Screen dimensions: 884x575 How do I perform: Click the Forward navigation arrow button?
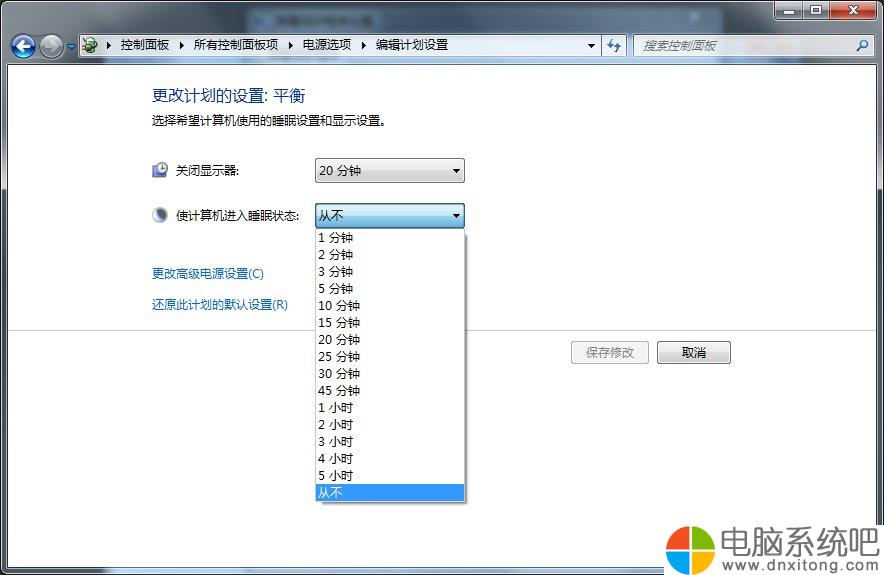click(51, 46)
